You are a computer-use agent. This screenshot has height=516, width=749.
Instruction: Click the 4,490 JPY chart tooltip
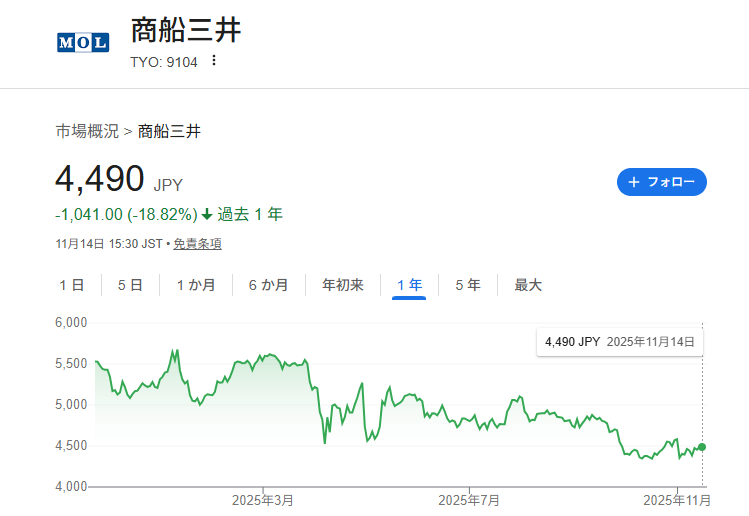620,341
